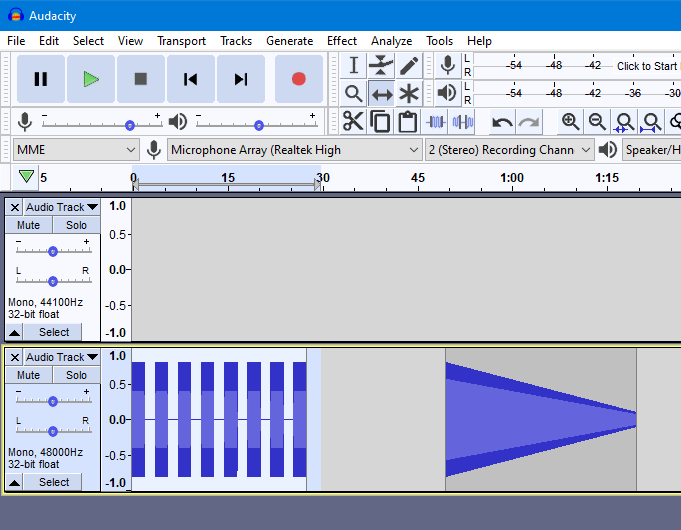Open the second Audio Track dropdown menu
The height and width of the screenshot is (530, 681).
click(62, 357)
